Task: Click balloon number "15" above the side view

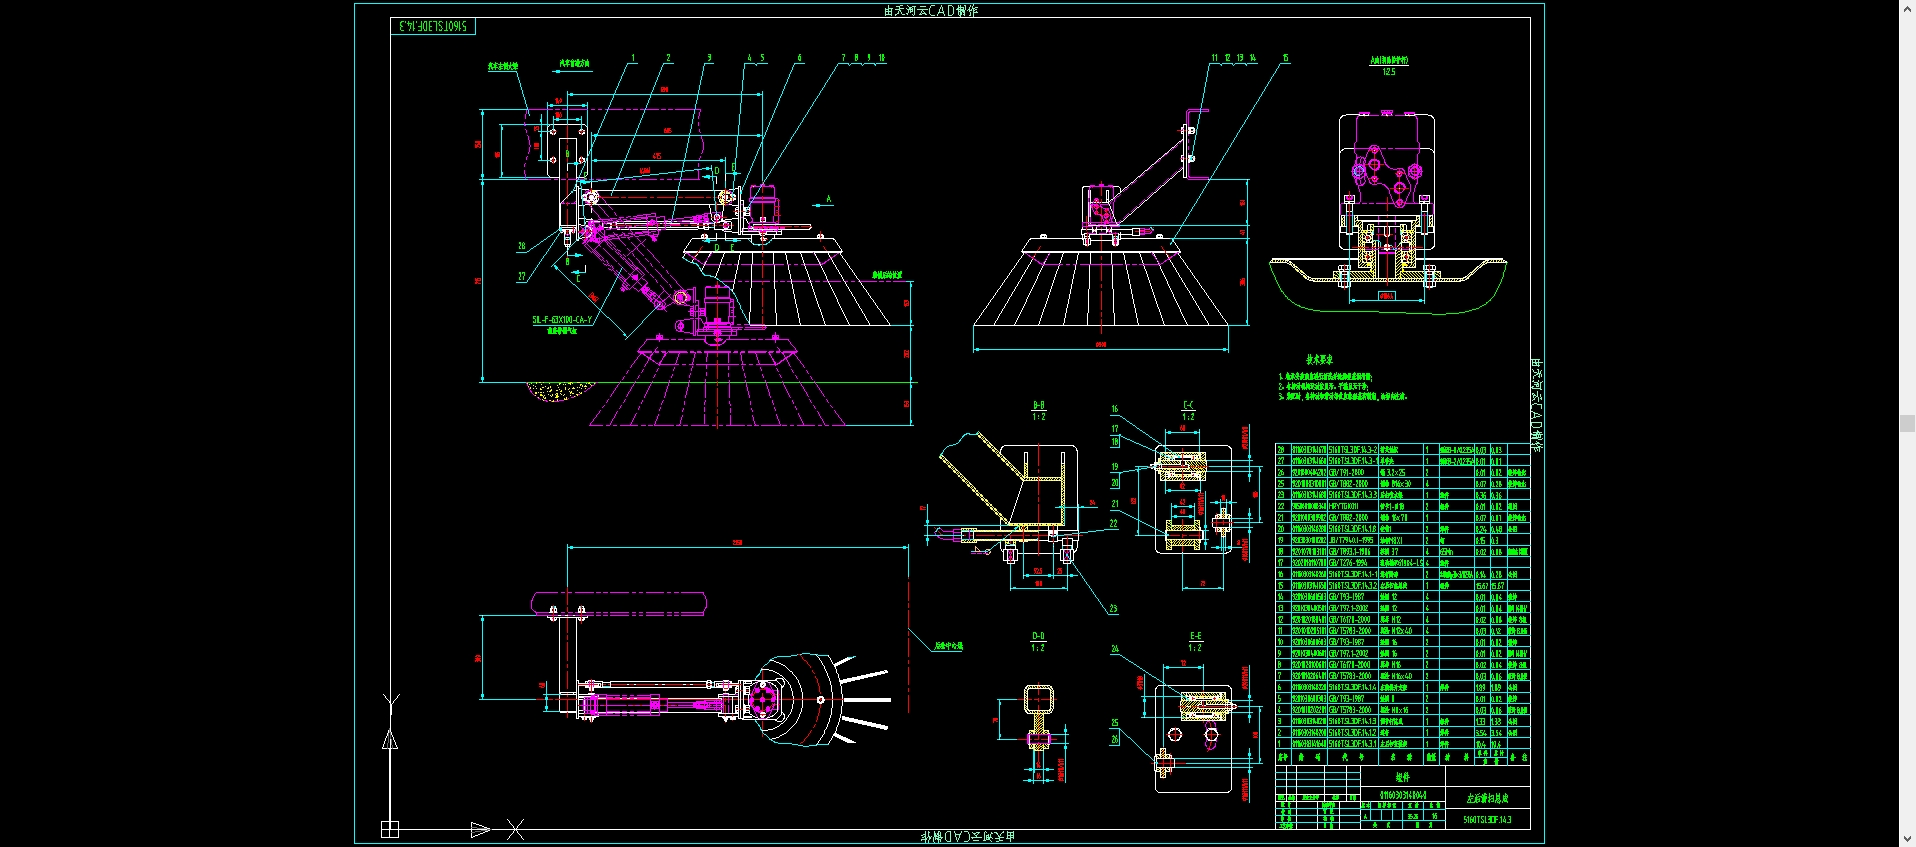Action: [x=1285, y=58]
